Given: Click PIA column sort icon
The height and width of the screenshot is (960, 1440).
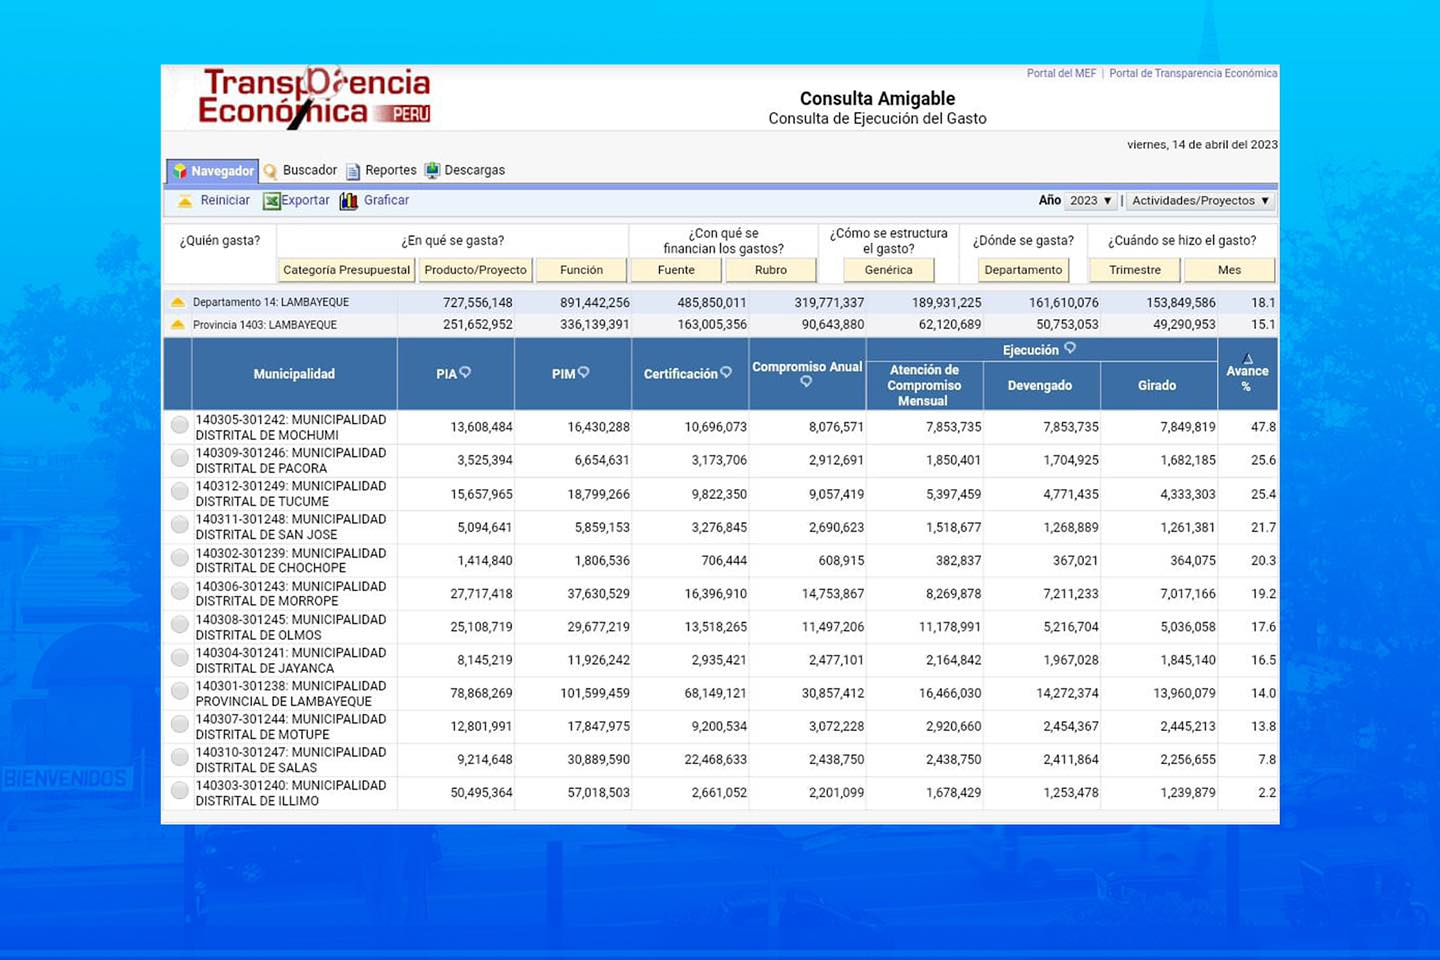Looking at the screenshot, I should click(x=465, y=372).
